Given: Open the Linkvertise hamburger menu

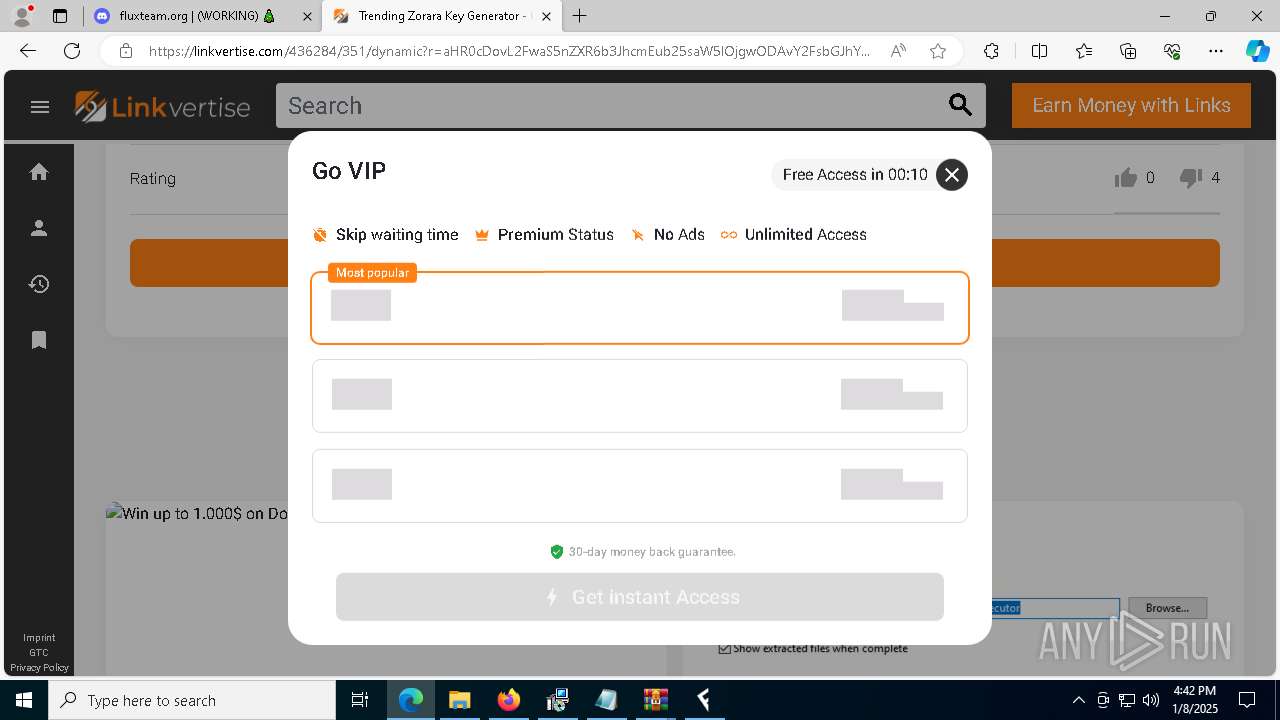Looking at the screenshot, I should [x=40, y=107].
